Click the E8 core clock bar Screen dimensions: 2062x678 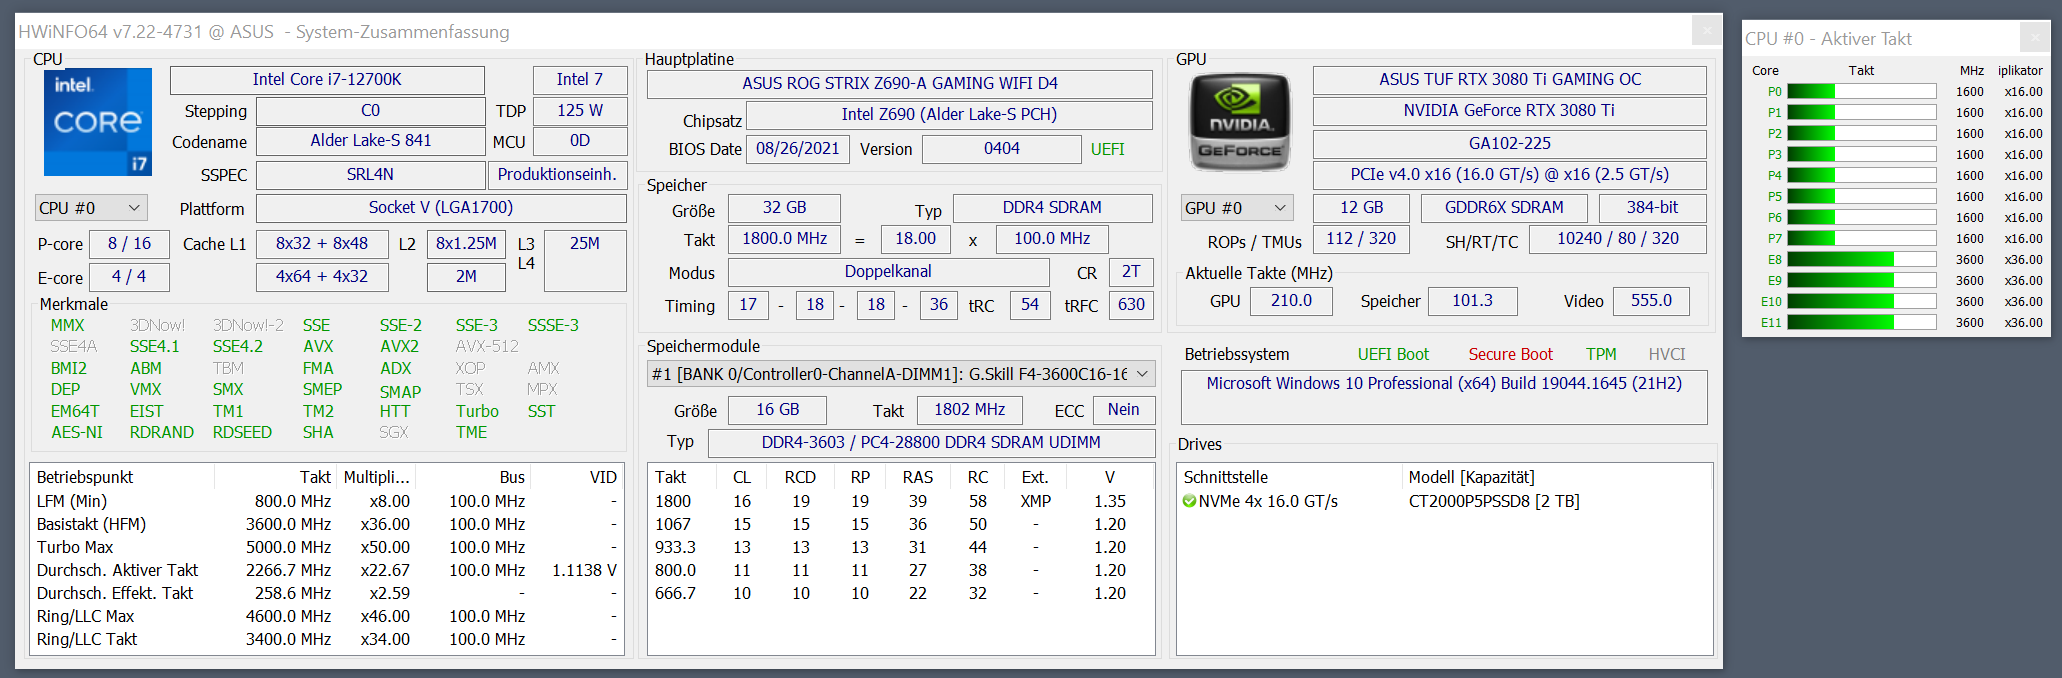click(x=1861, y=259)
